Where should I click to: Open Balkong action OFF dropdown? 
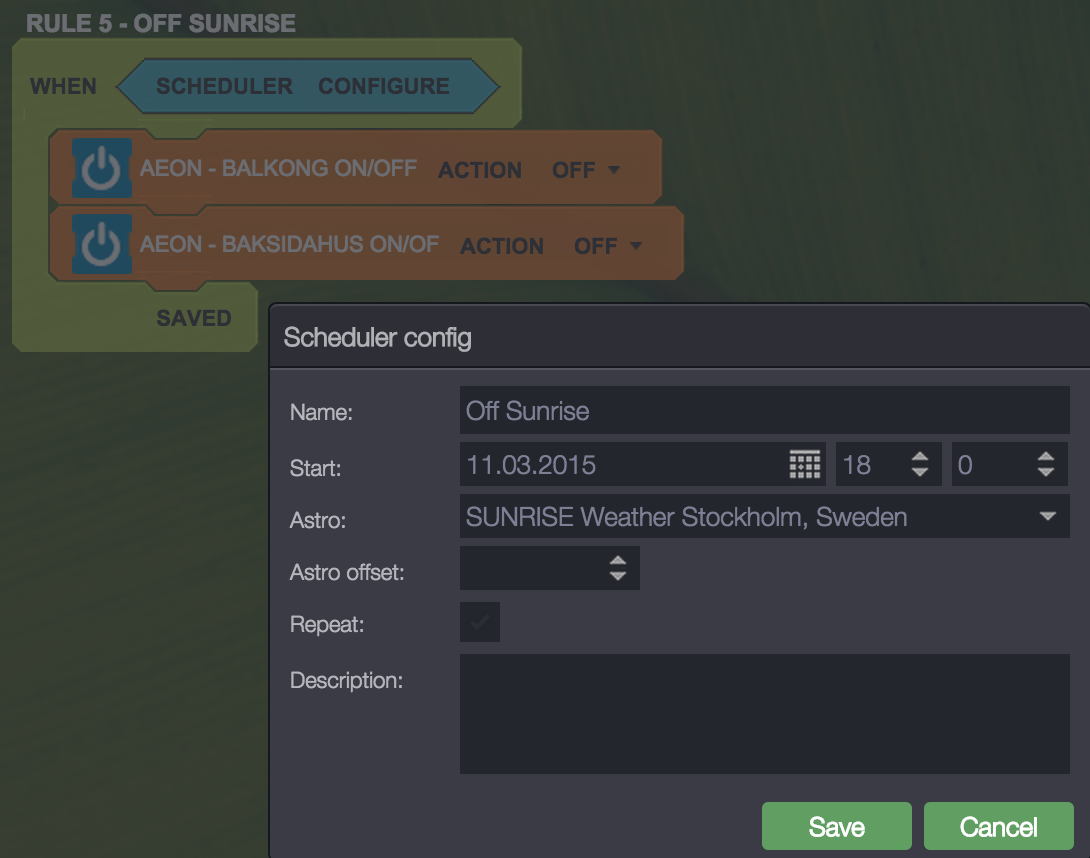click(587, 170)
